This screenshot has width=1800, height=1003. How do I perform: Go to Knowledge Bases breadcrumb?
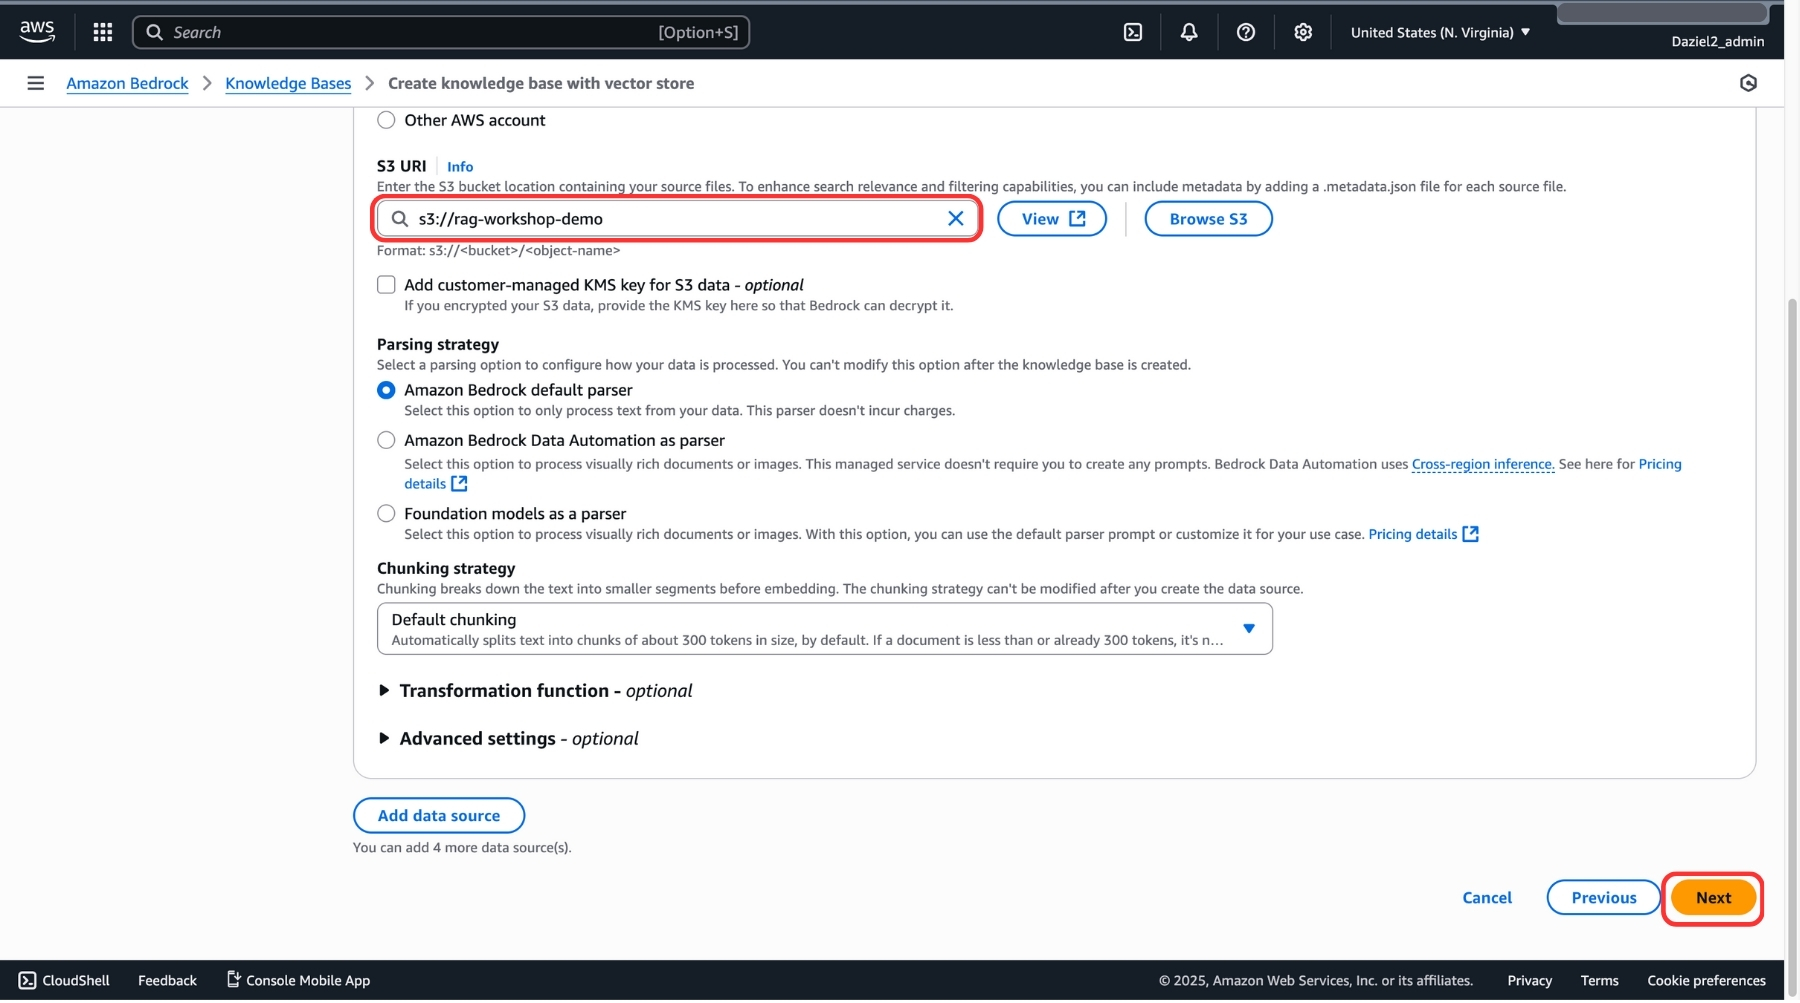tap(288, 83)
